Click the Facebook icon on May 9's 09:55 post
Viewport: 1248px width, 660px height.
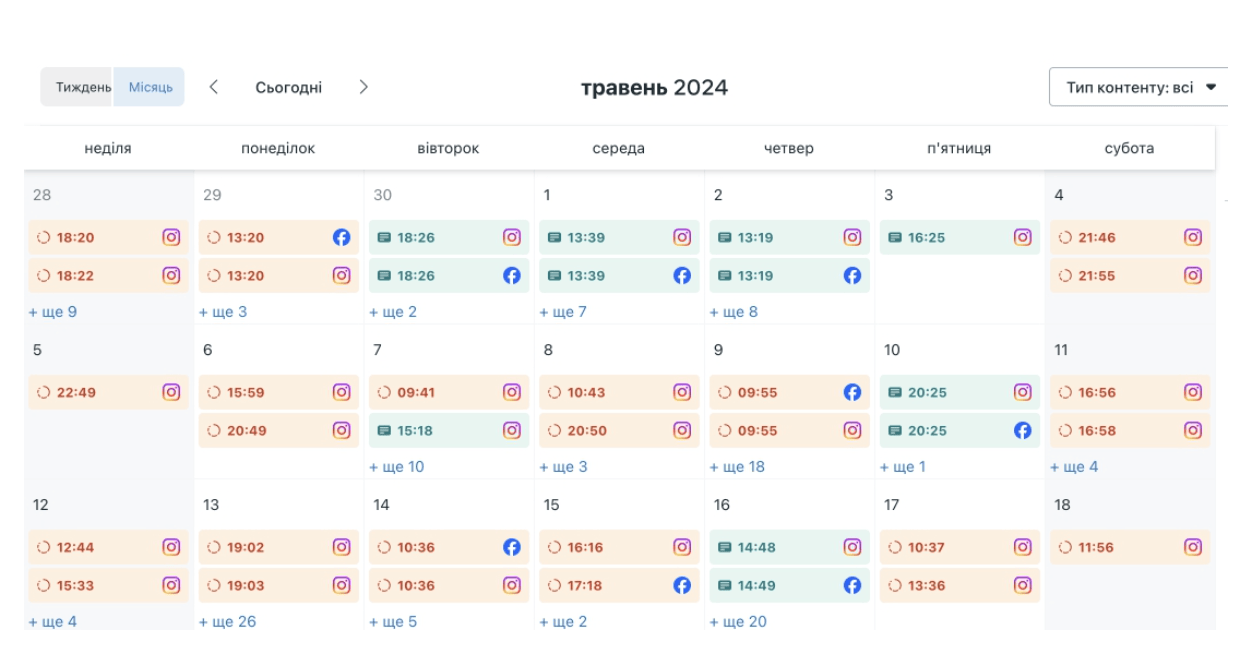(852, 393)
